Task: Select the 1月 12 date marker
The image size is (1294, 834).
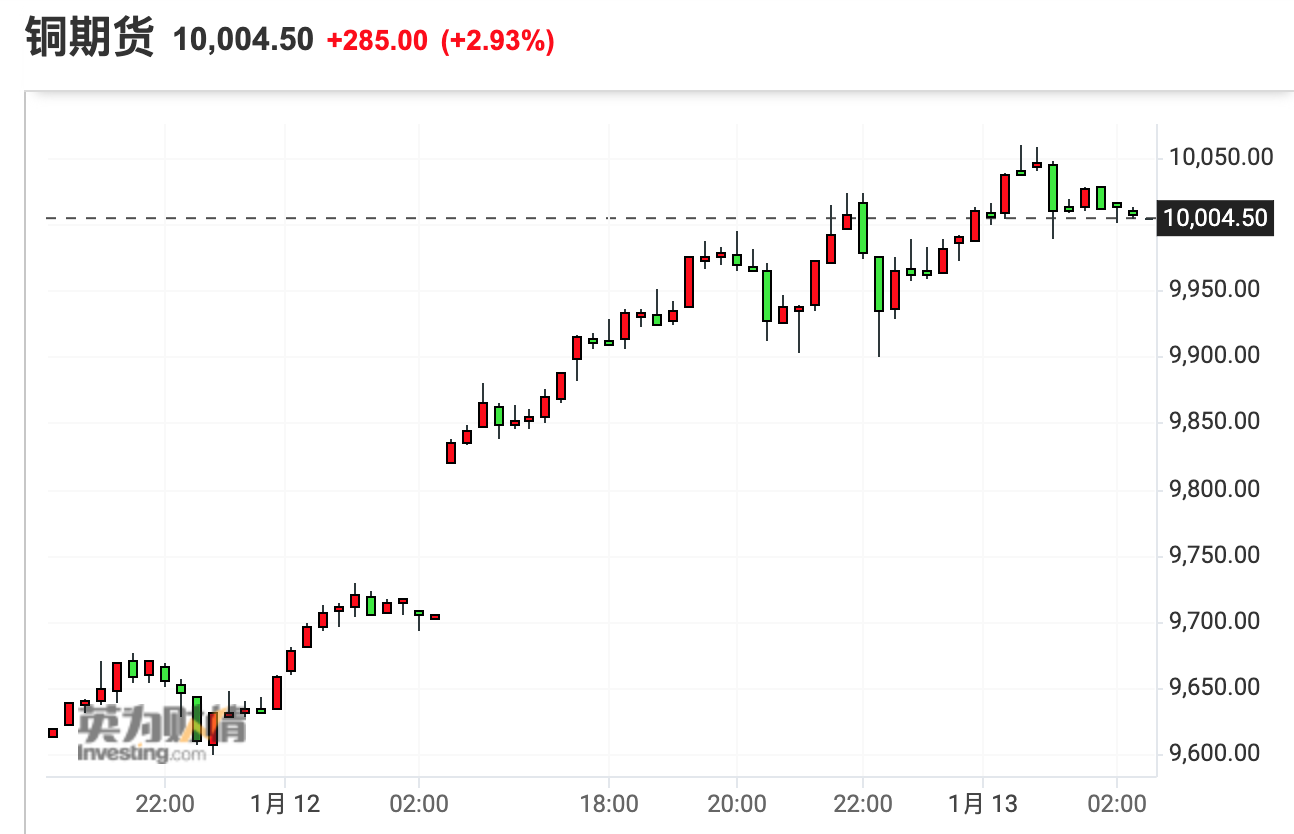Action: 285,804
